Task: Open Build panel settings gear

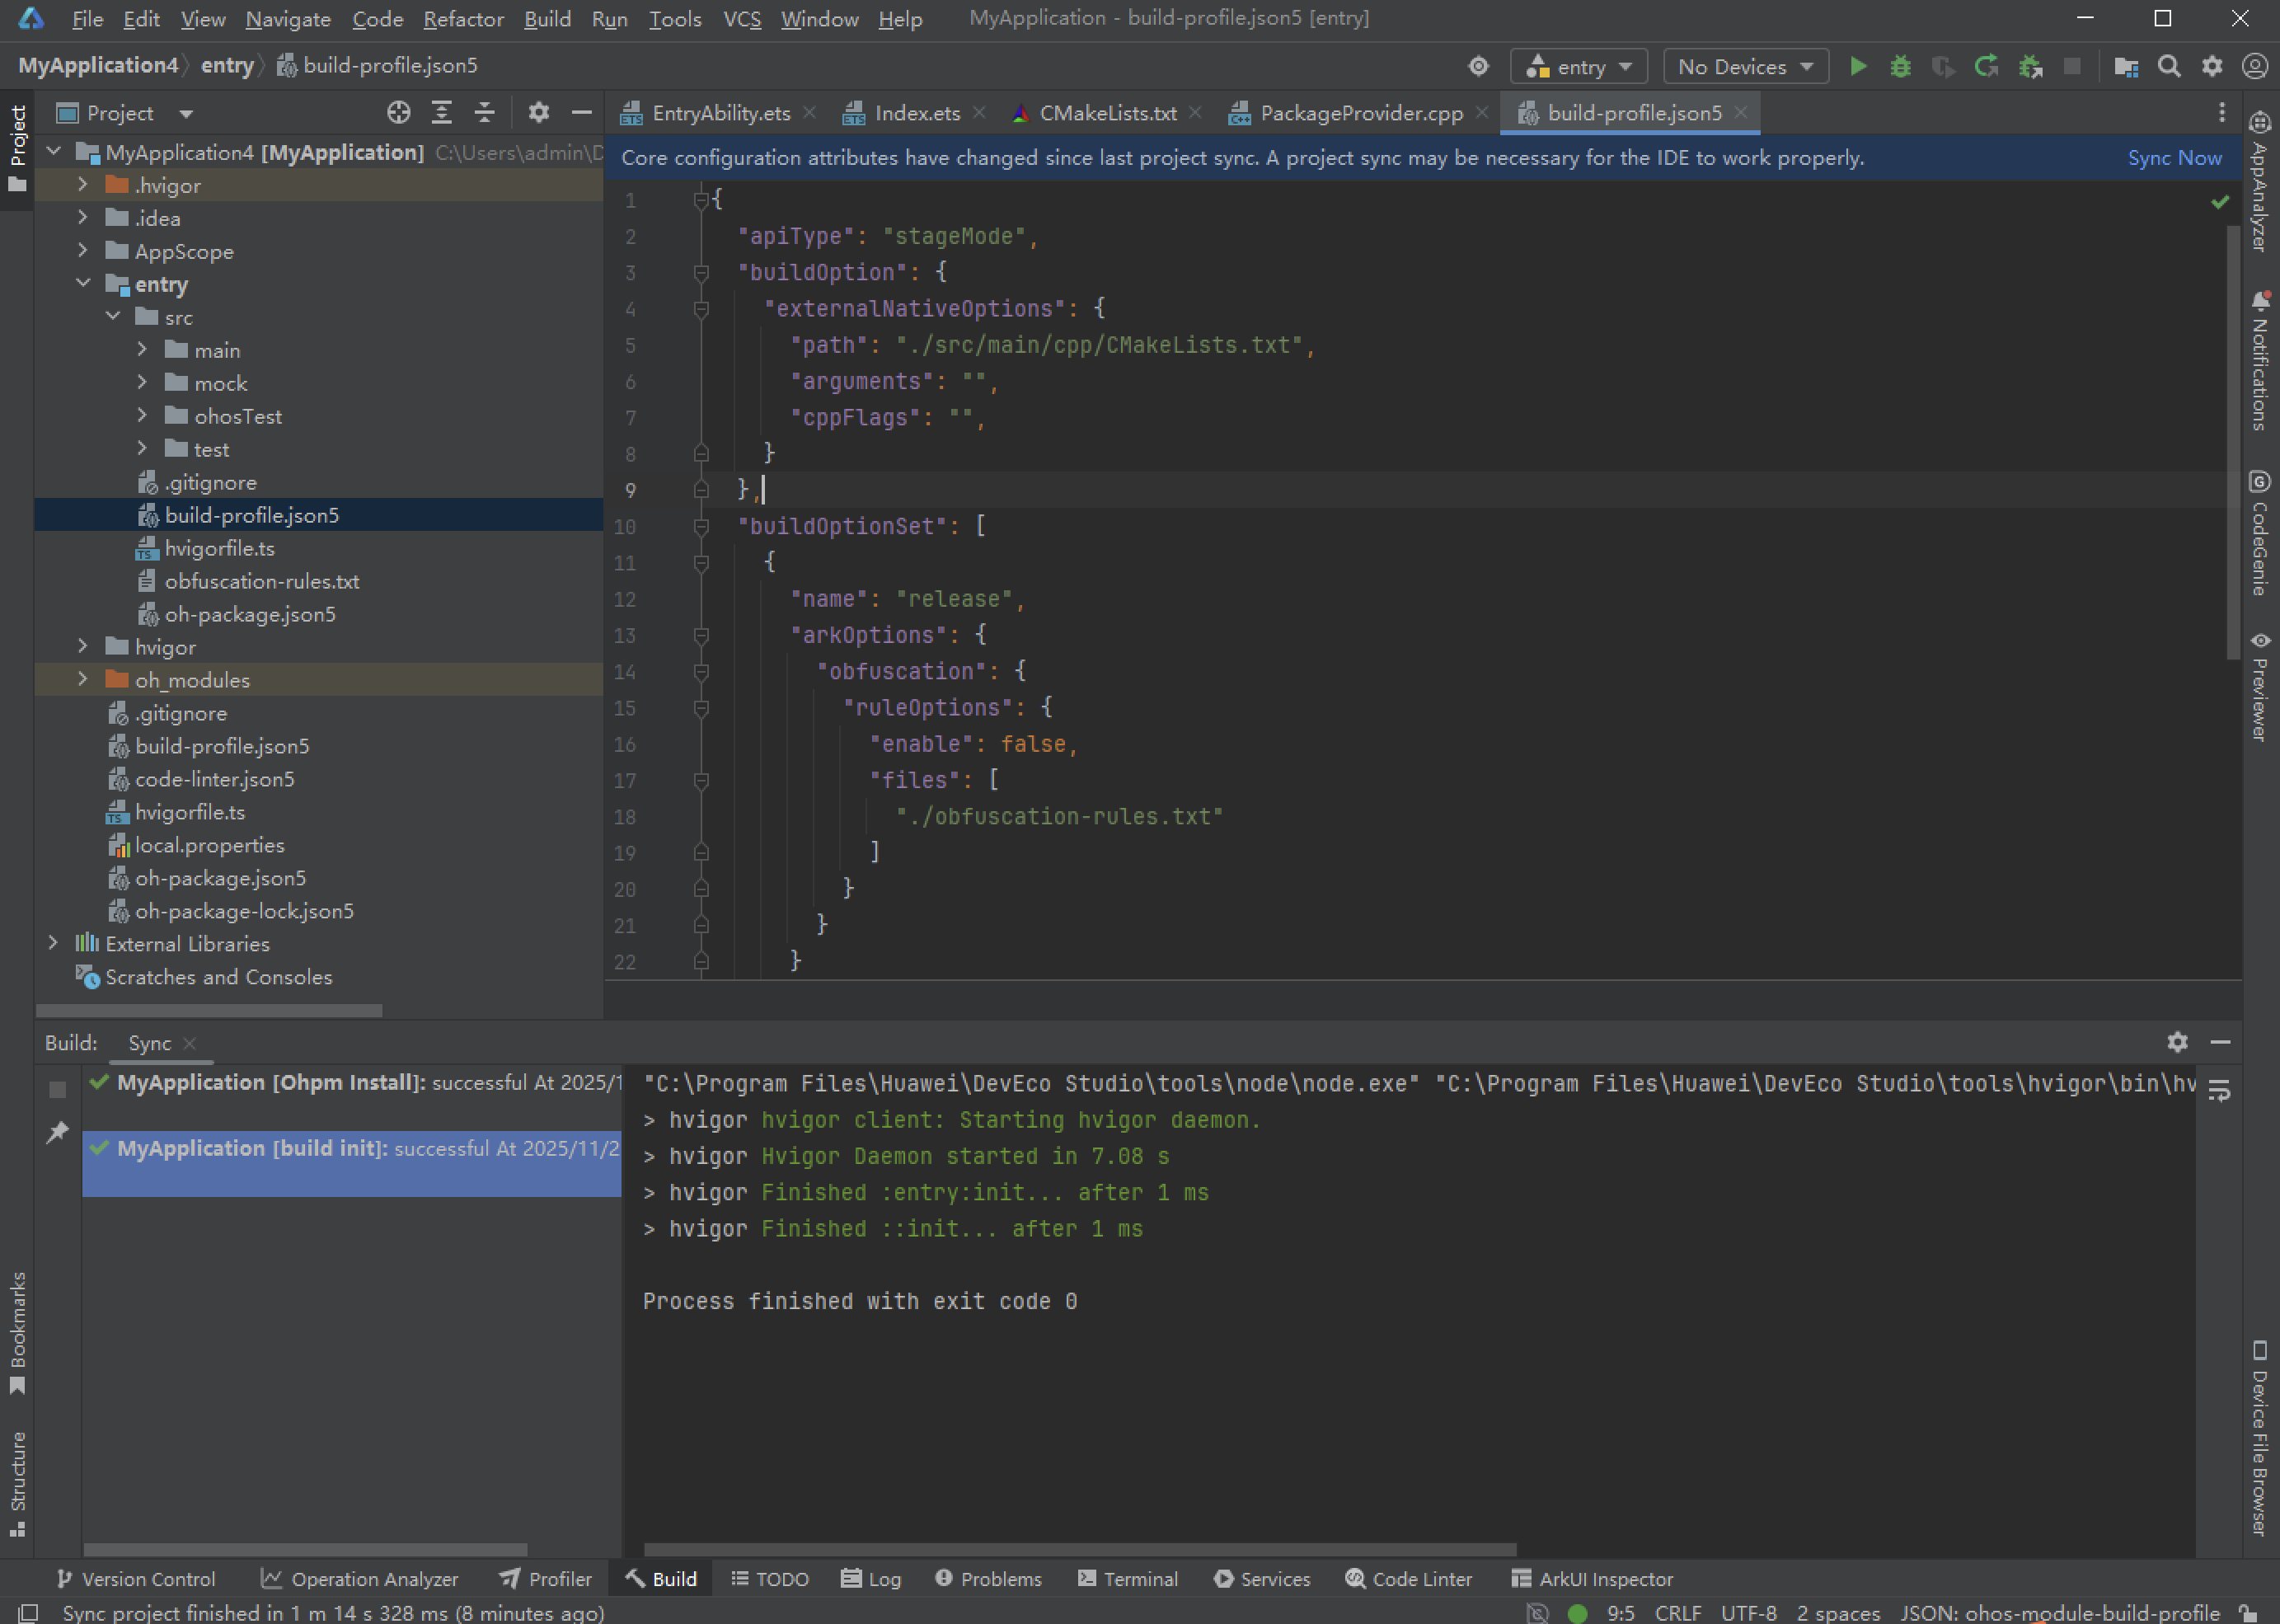Action: (2177, 1042)
